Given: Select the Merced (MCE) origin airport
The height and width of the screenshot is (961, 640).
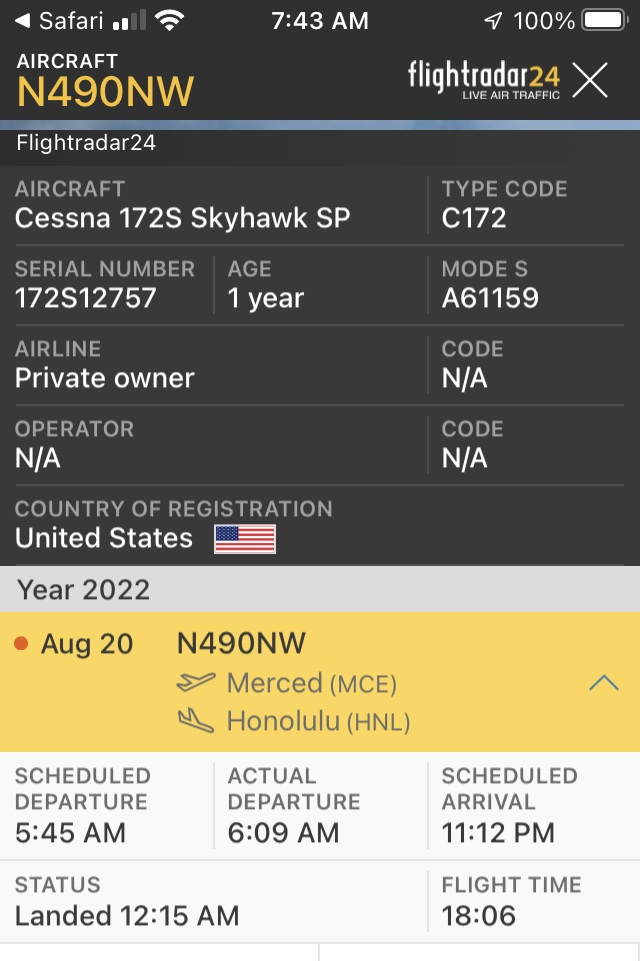Looking at the screenshot, I should pyautogui.click(x=311, y=683).
